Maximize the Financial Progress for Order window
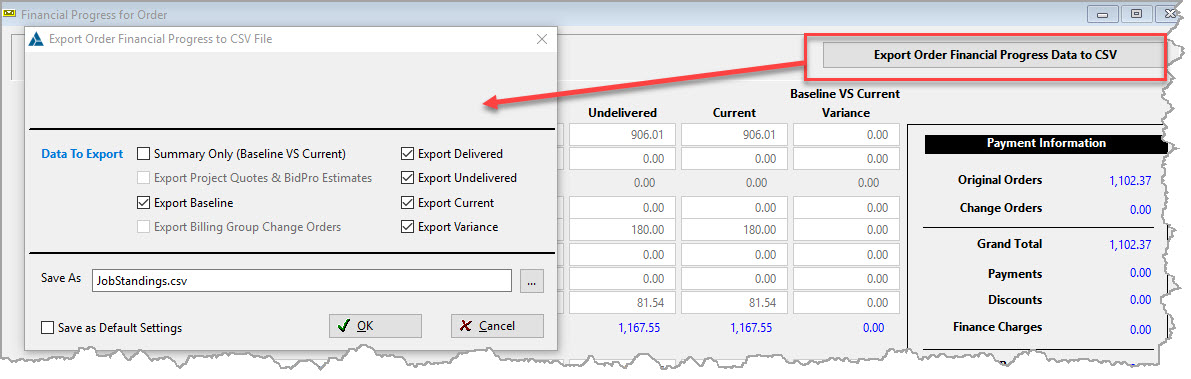The height and width of the screenshot is (379, 1191). pos(1137,14)
